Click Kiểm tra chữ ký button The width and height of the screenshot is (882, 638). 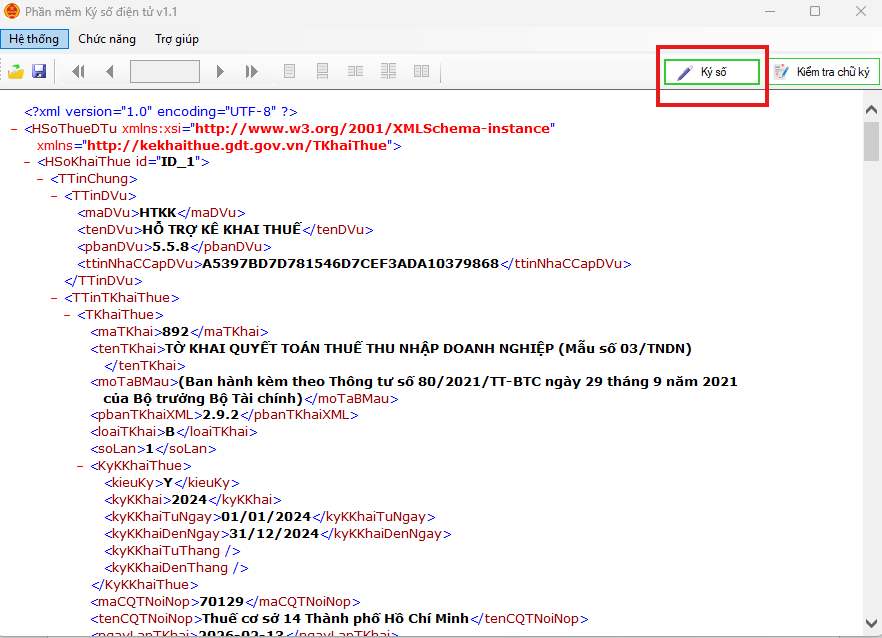[824, 72]
